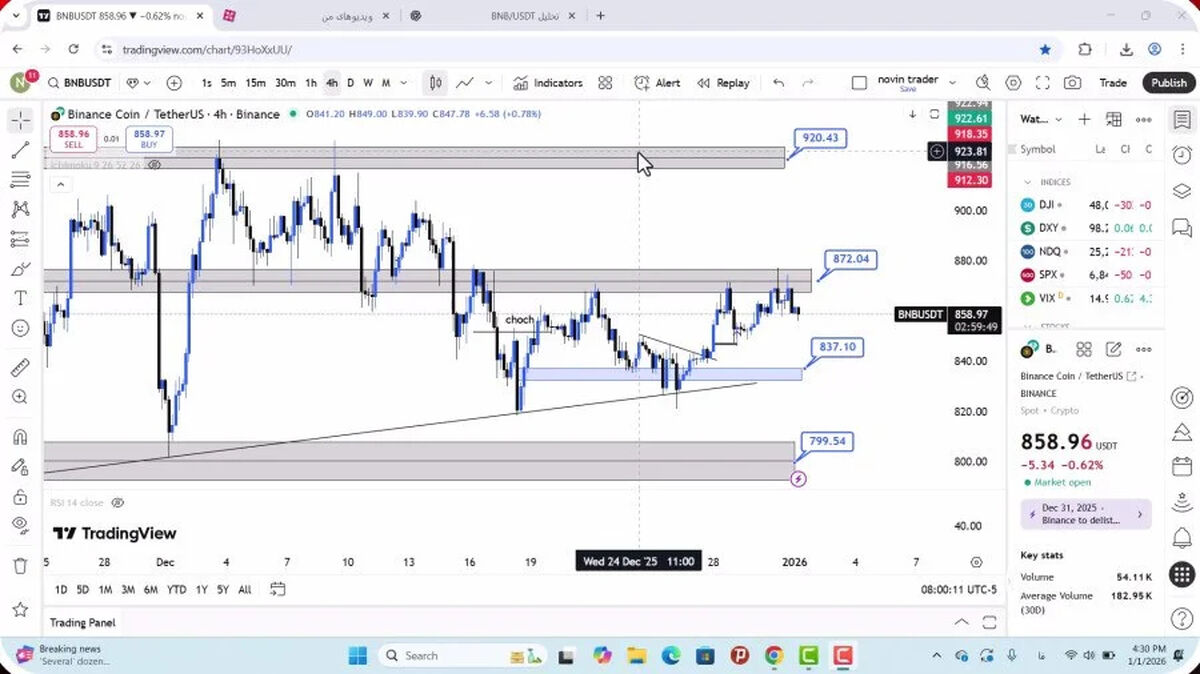Open the Alerts panel clock icon in right sidebar
Screen dimensions: 1200x674
click(1181, 155)
